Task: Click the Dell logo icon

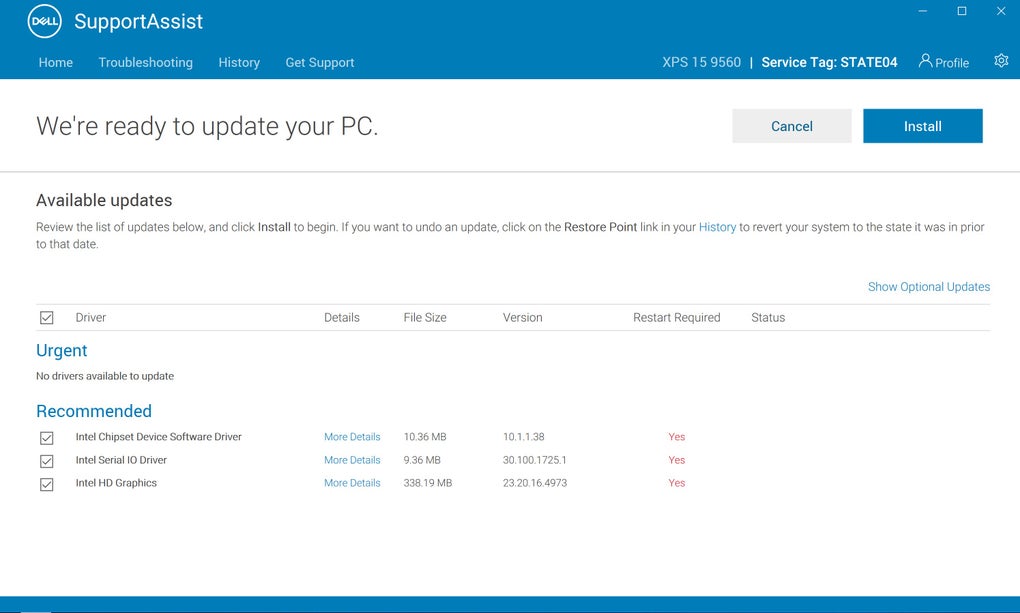Action: click(x=45, y=21)
